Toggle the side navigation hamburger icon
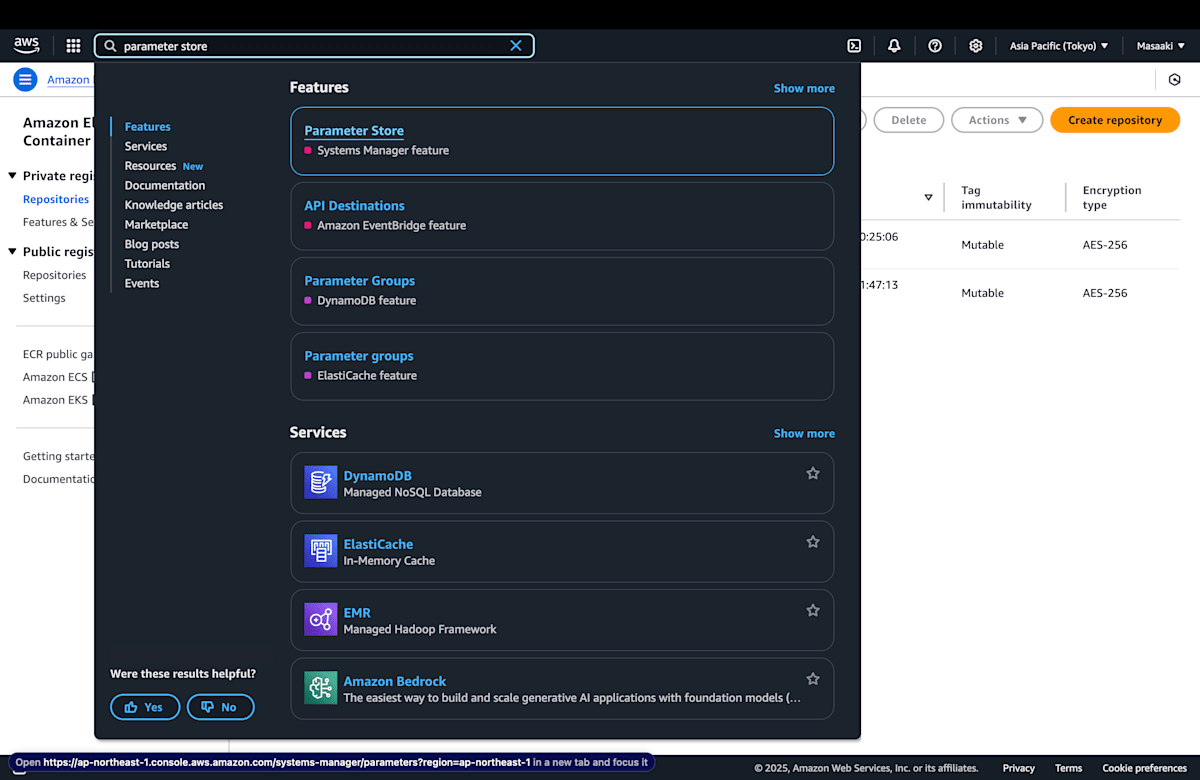Viewport: 1200px width, 780px height. tap(25, 80)
